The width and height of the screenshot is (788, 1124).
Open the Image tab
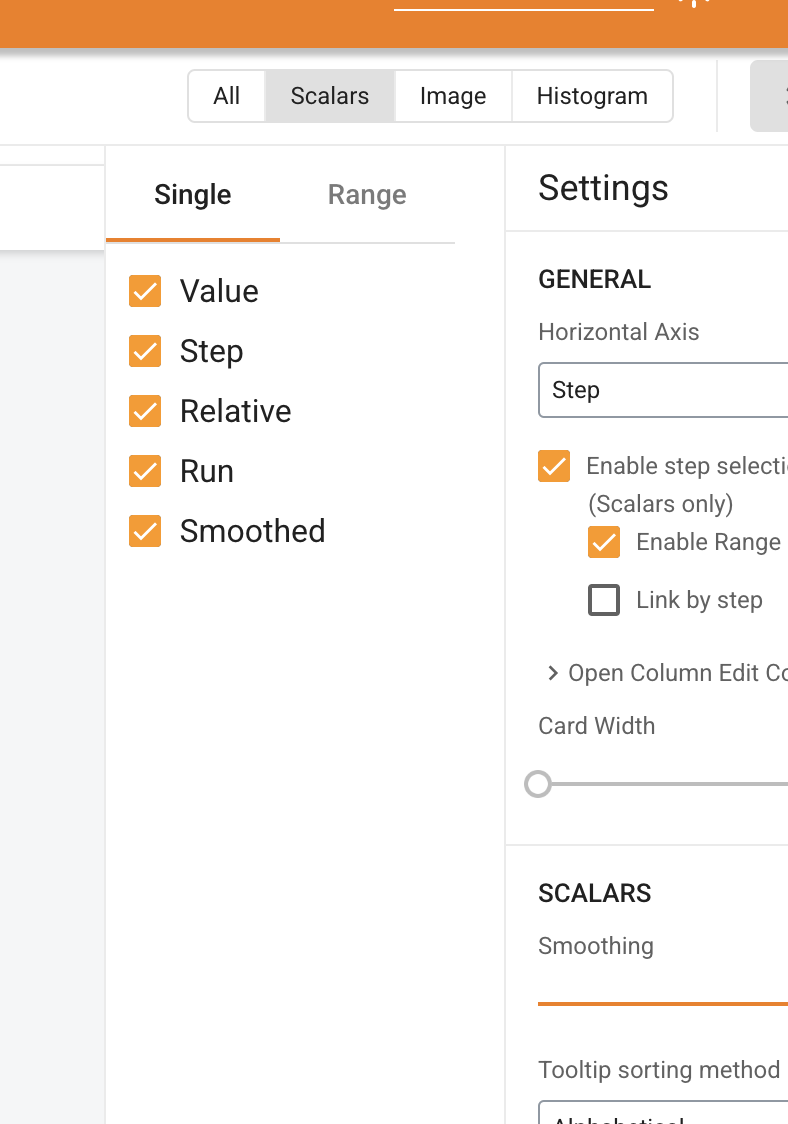click(x=452, y=95)
